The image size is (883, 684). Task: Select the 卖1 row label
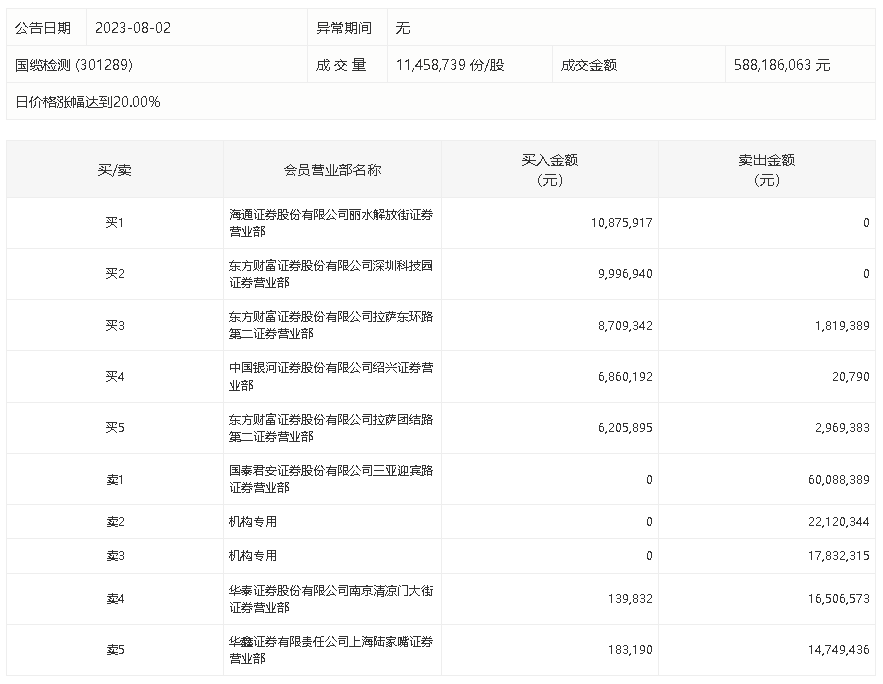[114, 480]
